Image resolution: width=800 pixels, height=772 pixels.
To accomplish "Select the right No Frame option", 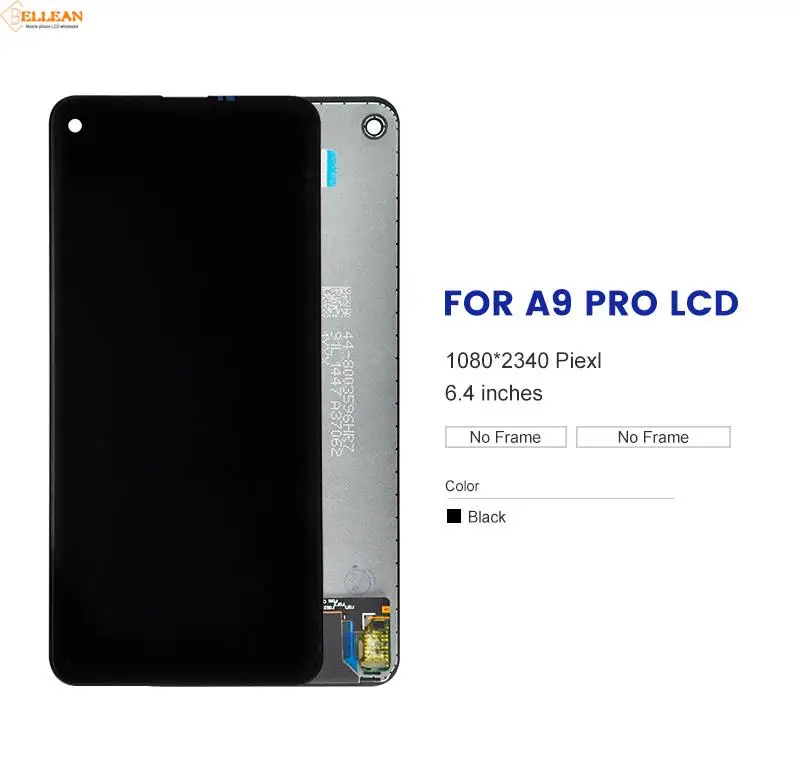I will [653, 437].
